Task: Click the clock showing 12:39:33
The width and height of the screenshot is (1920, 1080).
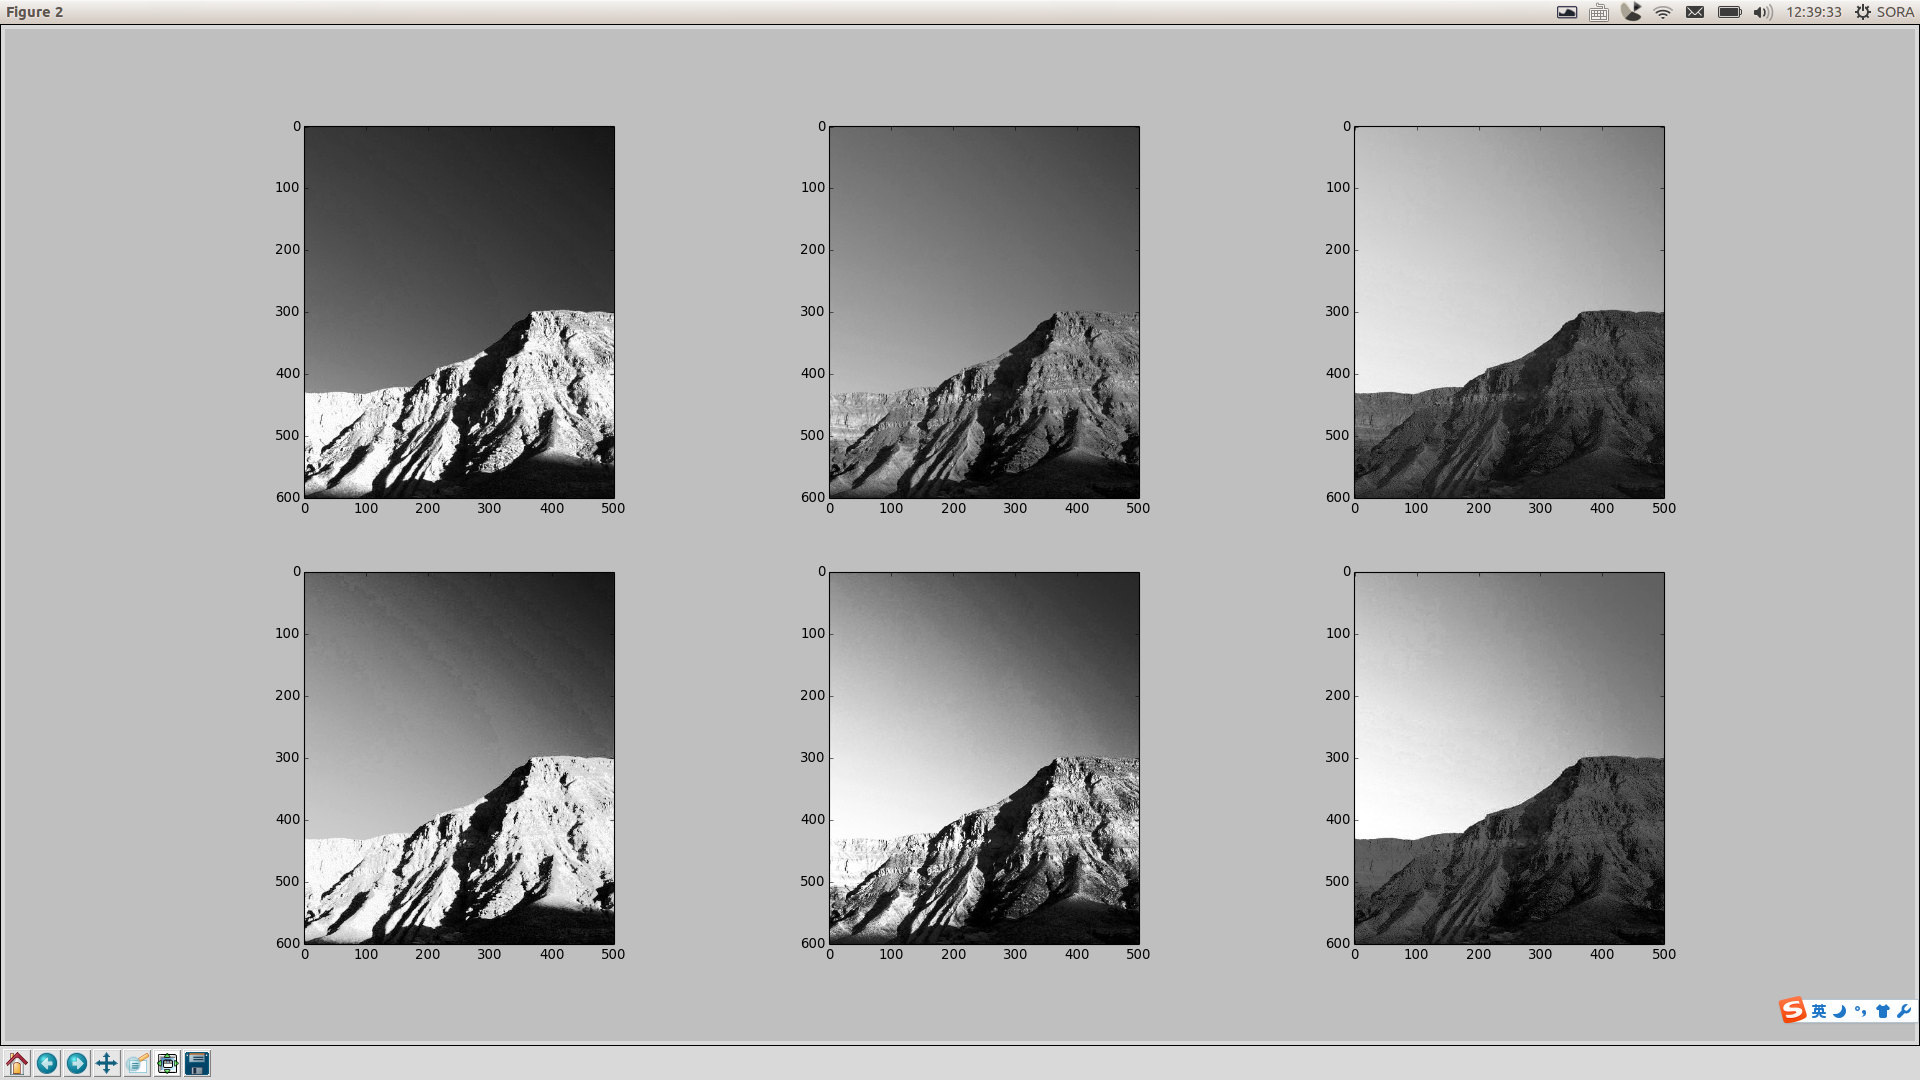Action: tap(1813, 12)
